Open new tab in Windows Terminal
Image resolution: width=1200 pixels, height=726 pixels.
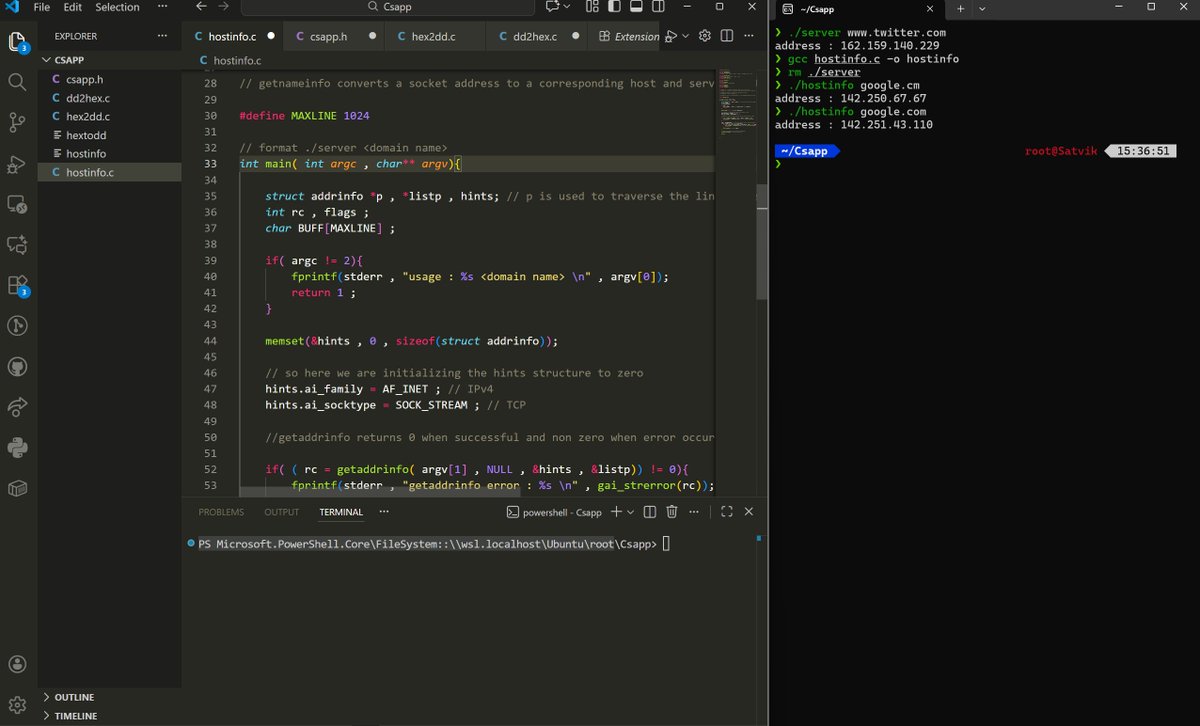pos(960,8)
